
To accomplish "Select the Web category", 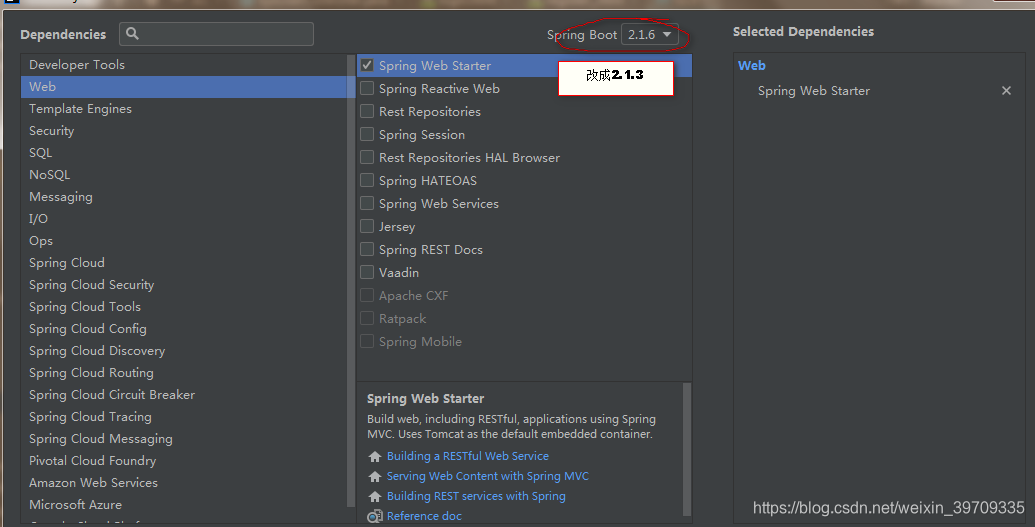I will click(x=184, y=87).
